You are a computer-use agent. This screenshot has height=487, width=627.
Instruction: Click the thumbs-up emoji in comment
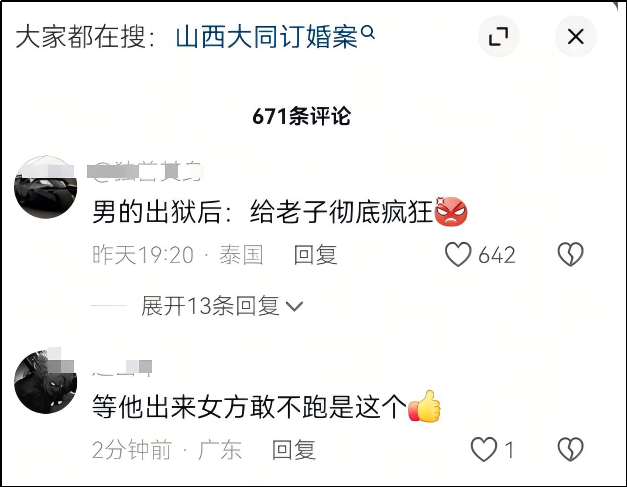[x=424, y=406]
